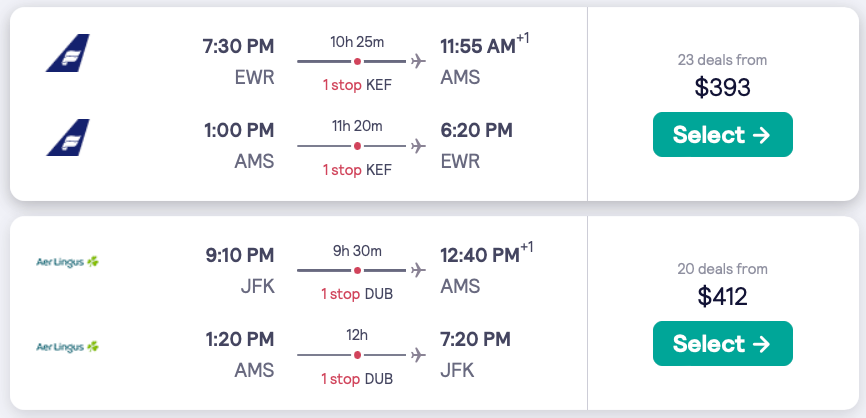Screen dimensions: 866x418
Task: Click the '23 deals from' text
Action: [x=722, y=60]
